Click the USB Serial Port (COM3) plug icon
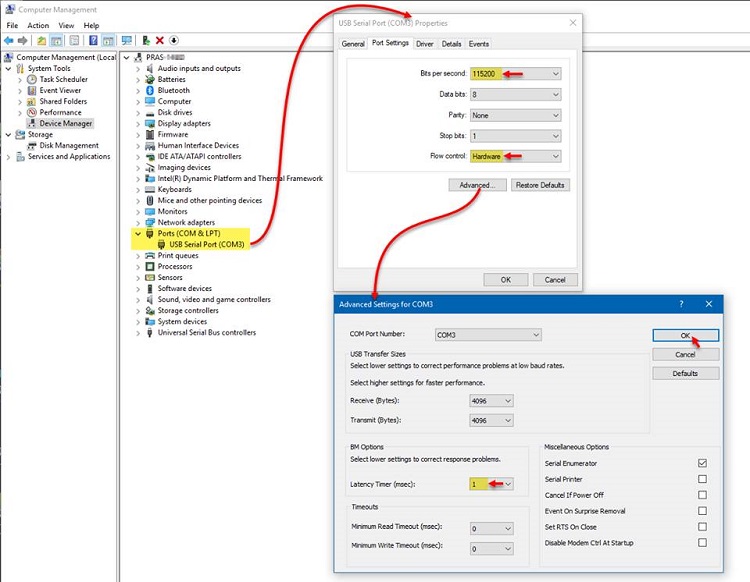The width and height of the screenshot is (750, 582). pos(161,244)
